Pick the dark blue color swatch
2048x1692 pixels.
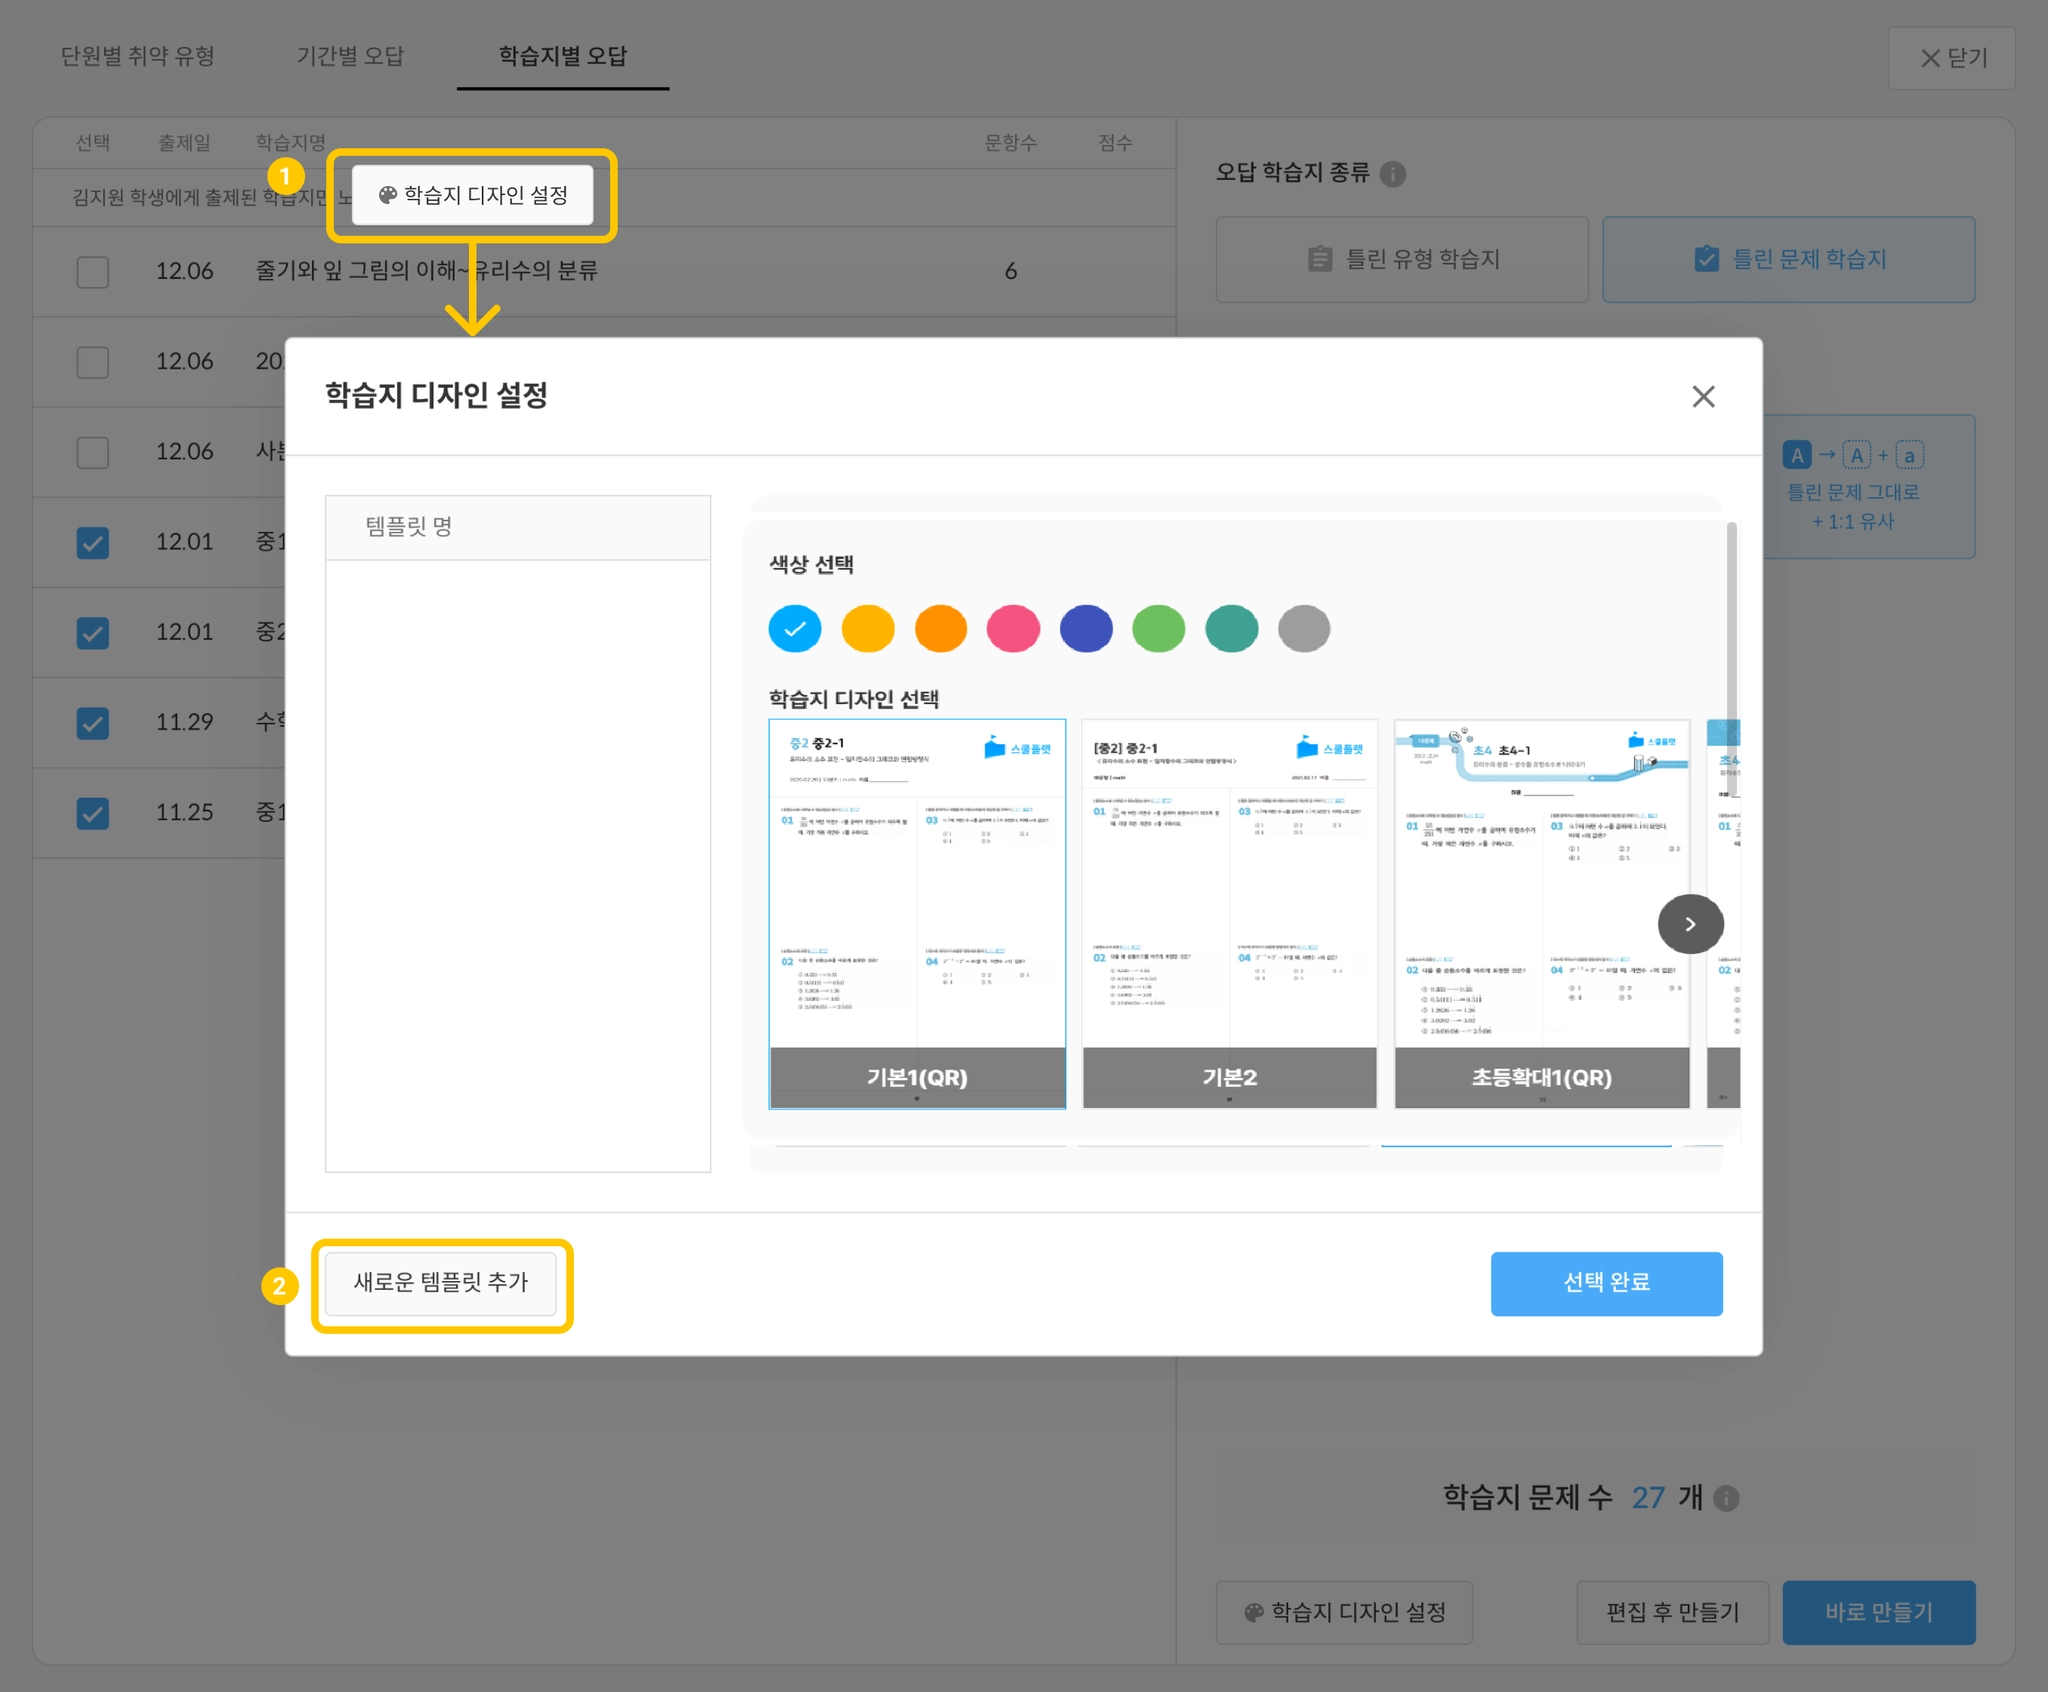click(x=1086, y=629)
